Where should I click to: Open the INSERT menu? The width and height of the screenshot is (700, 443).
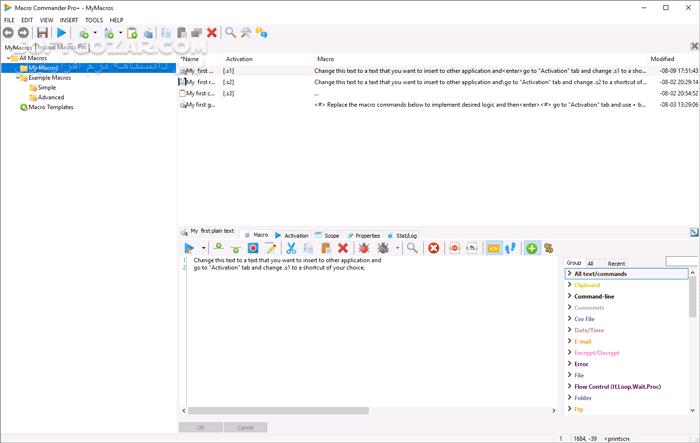click(x=69, y=20)
